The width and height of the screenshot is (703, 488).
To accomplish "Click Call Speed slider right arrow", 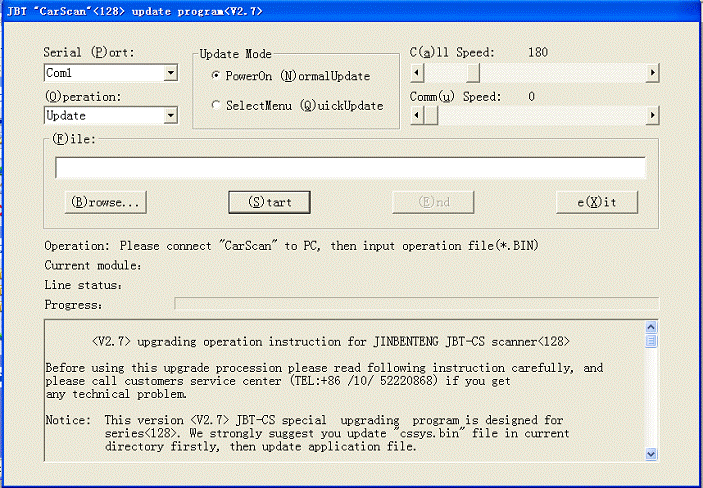I will pyautogui.click(x=652, y=73).
